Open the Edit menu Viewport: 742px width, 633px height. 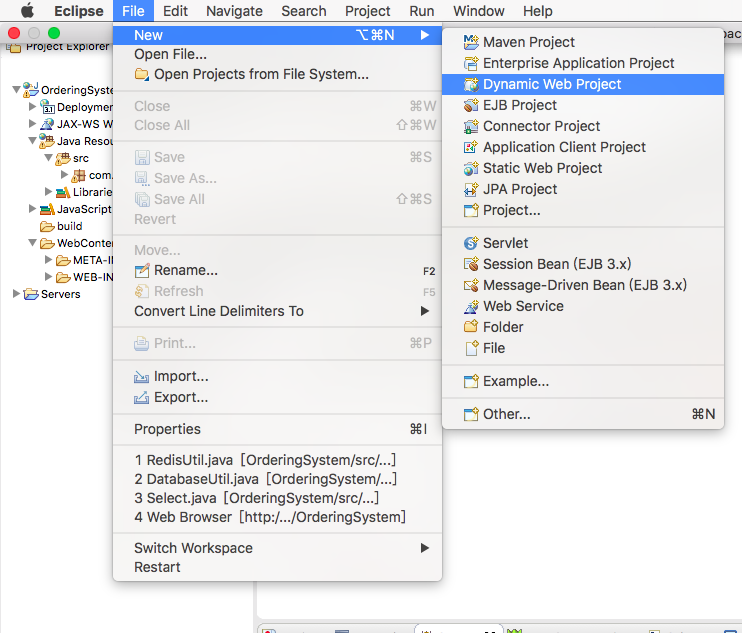pyautogui.click(x=175, y=11)
